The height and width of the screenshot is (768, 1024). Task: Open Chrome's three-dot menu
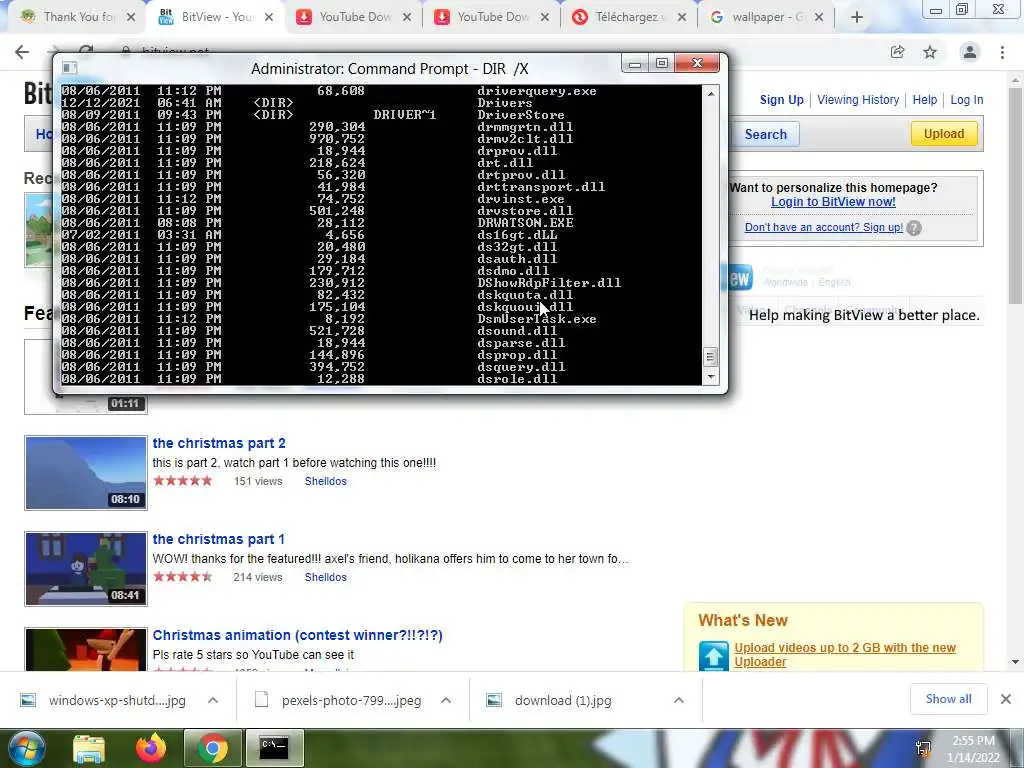point(1002,52)
